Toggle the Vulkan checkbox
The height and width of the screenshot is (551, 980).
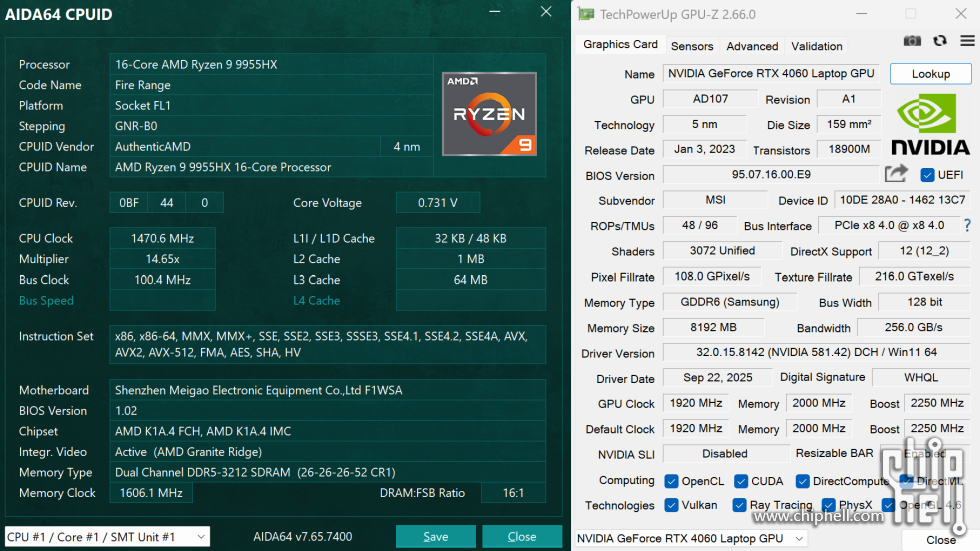(x=671, y=506)
